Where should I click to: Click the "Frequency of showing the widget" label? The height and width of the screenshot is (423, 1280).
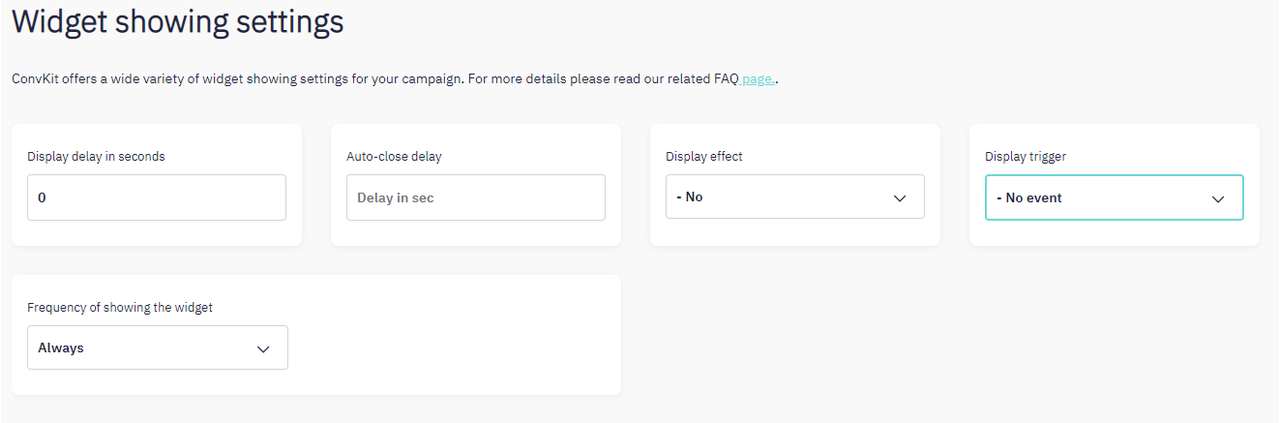[x=120, y=307]
